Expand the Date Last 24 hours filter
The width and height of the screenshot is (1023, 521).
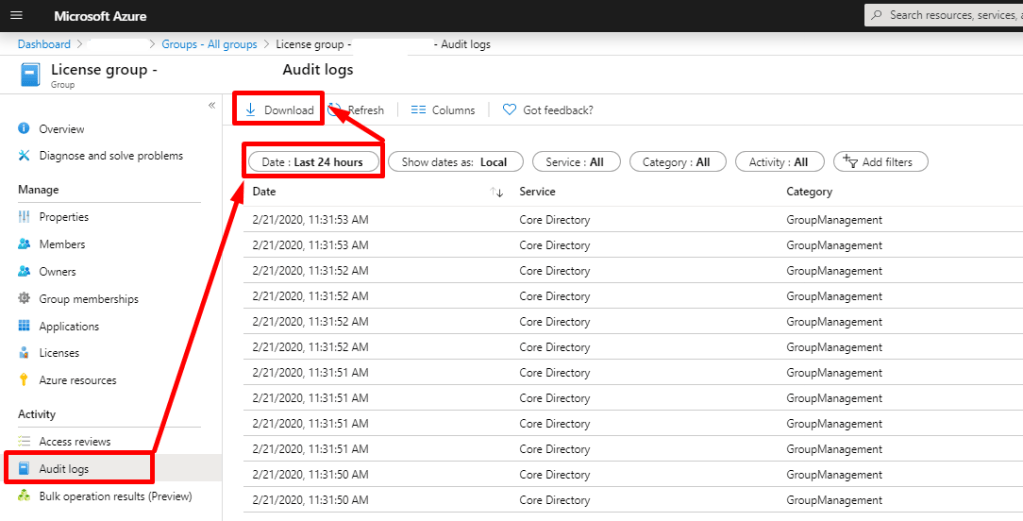(313, 162)
